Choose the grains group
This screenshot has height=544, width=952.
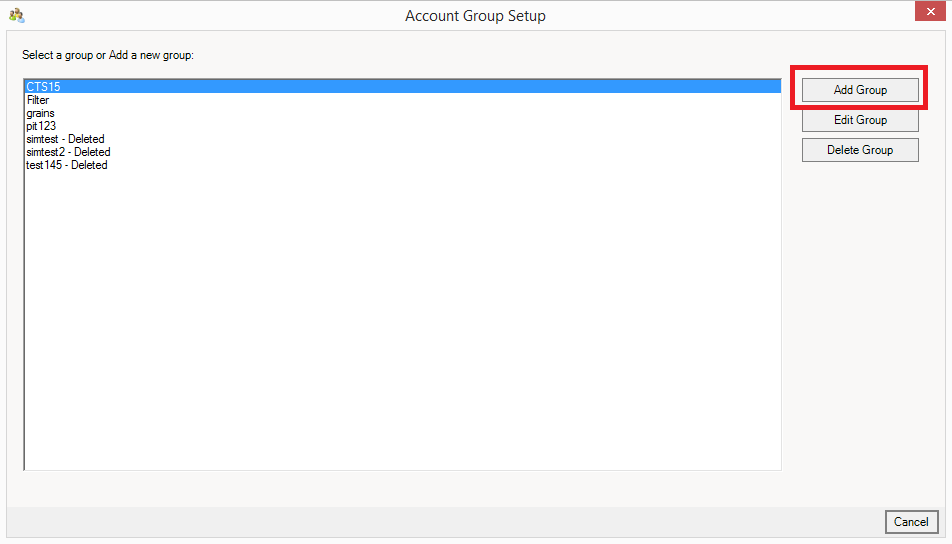[41, 113]
